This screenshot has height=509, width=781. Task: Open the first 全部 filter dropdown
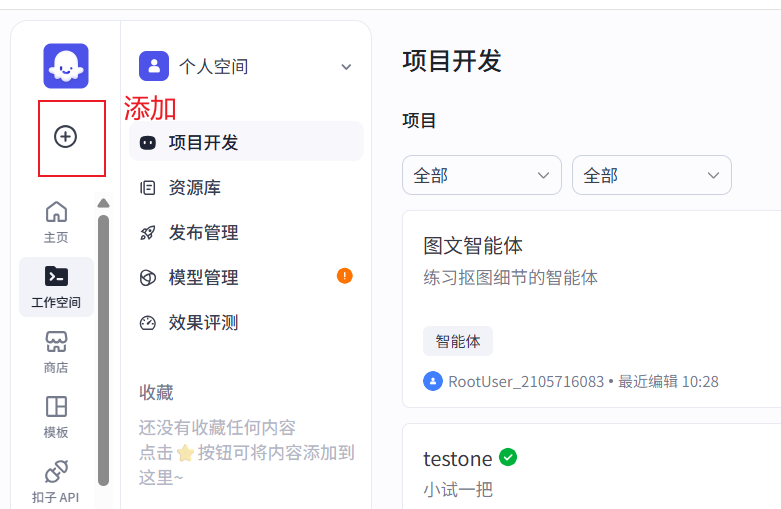pos(482,175)
